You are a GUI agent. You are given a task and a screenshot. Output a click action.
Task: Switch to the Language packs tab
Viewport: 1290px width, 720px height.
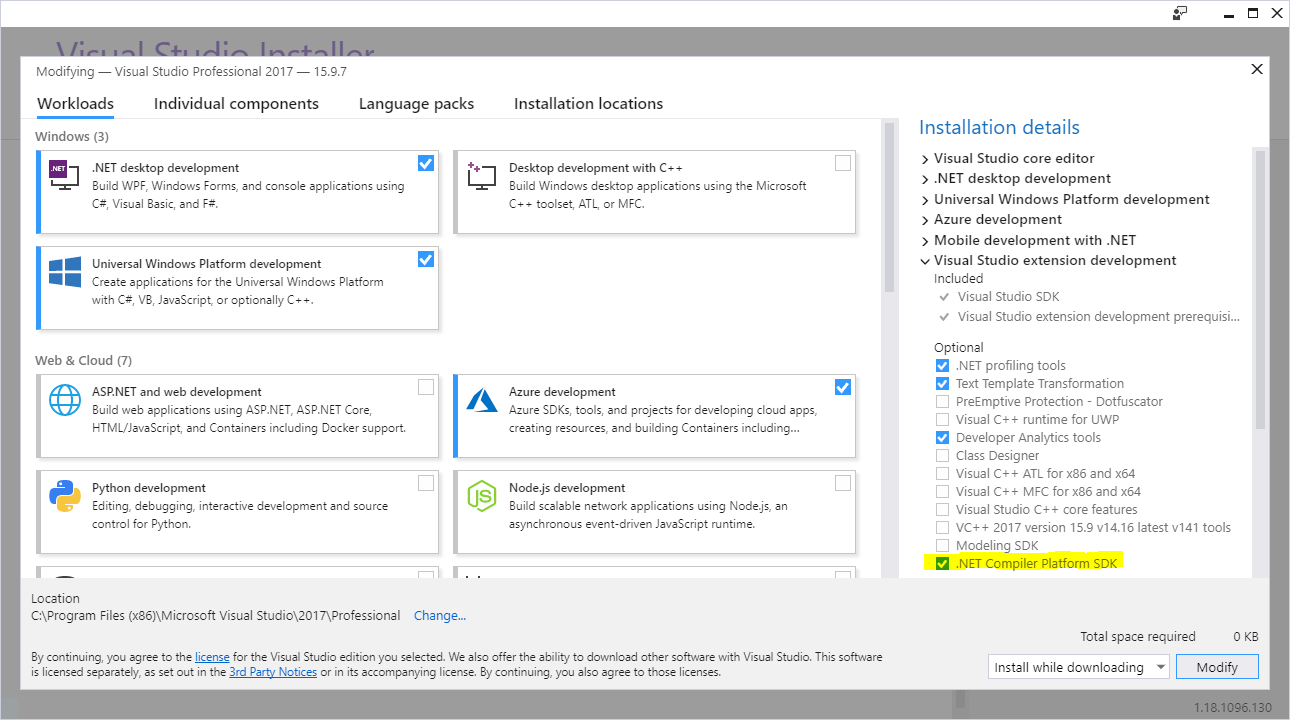tap(416, 103)
